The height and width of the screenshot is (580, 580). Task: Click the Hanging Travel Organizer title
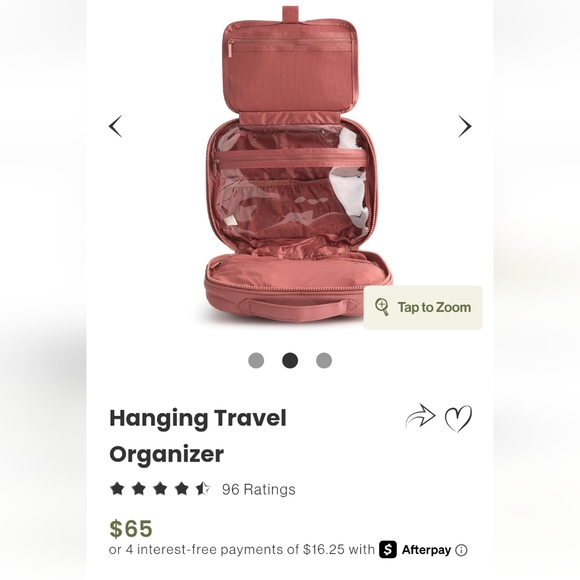(198, 436)
